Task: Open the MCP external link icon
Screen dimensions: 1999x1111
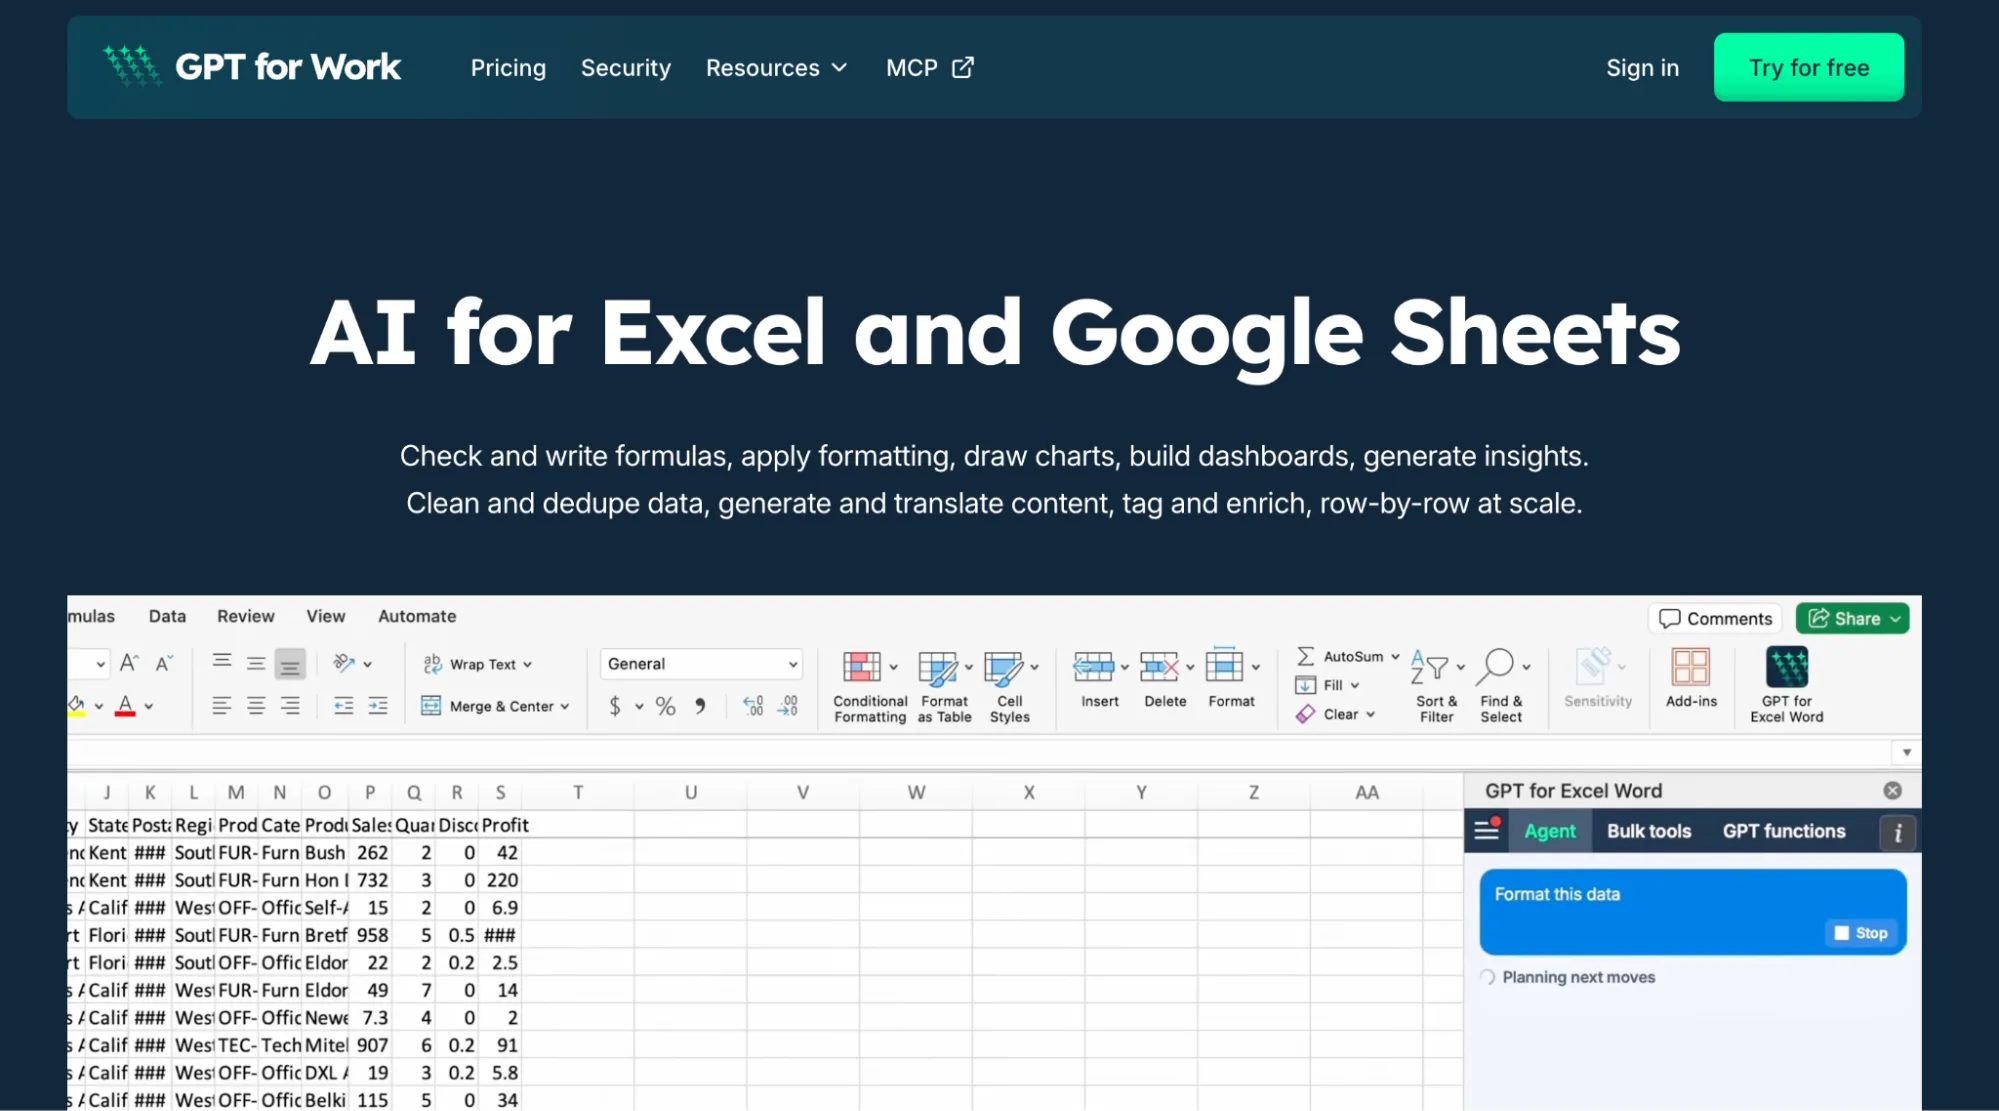Action: pos(963,67)
